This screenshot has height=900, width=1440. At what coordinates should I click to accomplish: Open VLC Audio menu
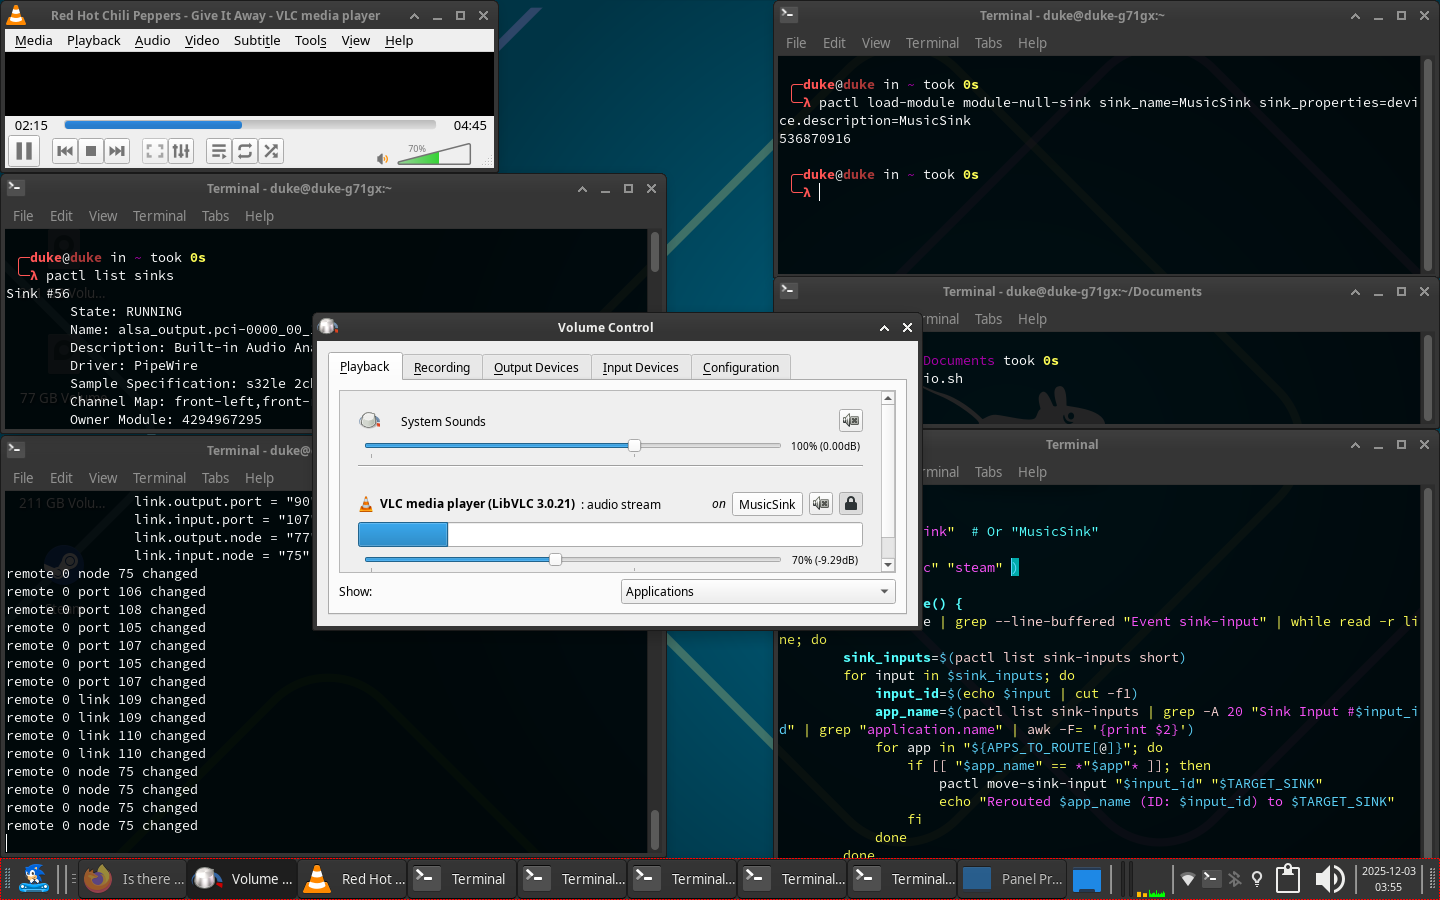[x=152, y=41]
